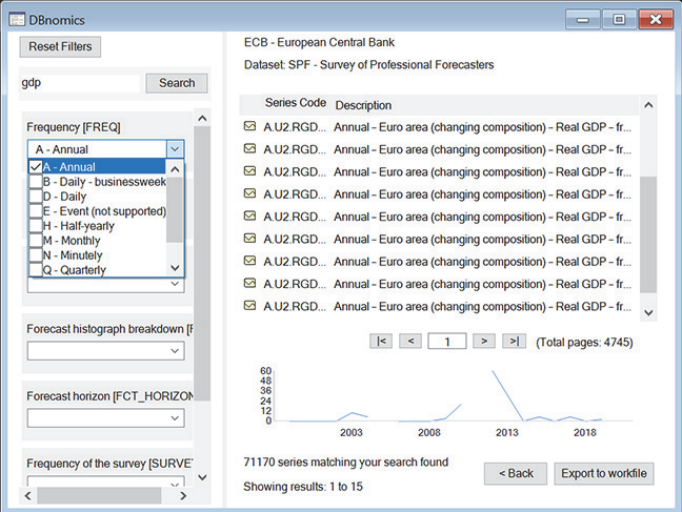Click the results list scroll-up arrow
Screen dimensions: 682x512
(x=648, y=105)
